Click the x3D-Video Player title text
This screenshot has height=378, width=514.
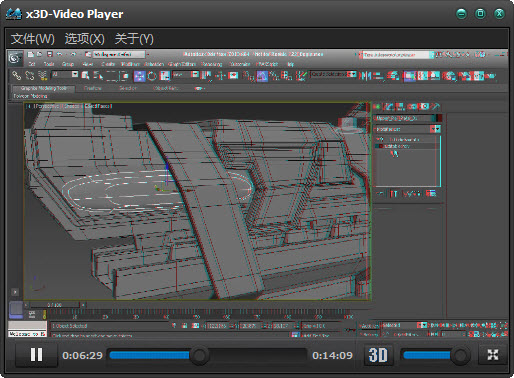point(74,14)
